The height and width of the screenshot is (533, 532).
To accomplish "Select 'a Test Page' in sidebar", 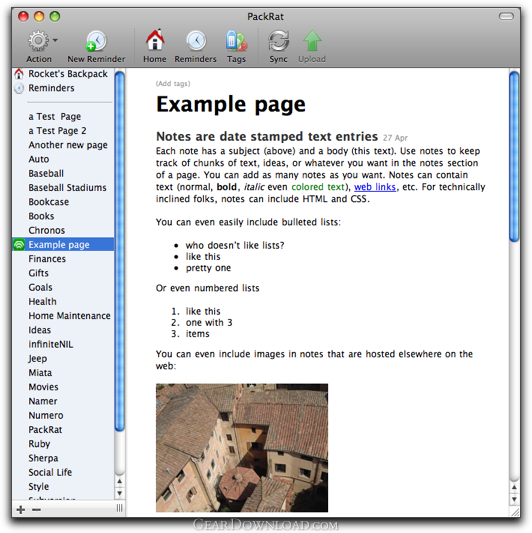I will click(x=54, y=117).
